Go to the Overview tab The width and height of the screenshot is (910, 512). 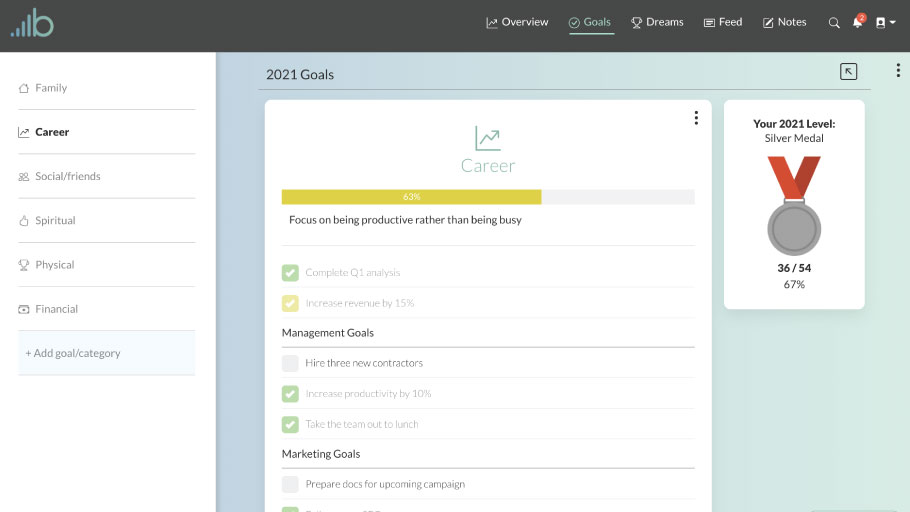(x=517, y=22)
